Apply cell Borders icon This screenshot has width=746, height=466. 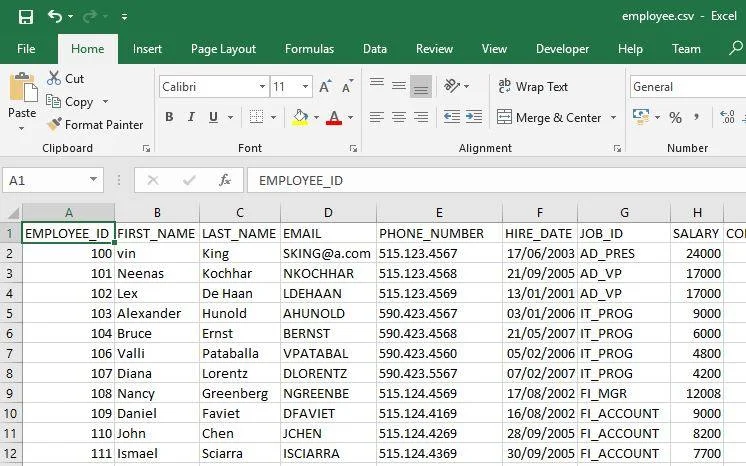coord(256,117)
